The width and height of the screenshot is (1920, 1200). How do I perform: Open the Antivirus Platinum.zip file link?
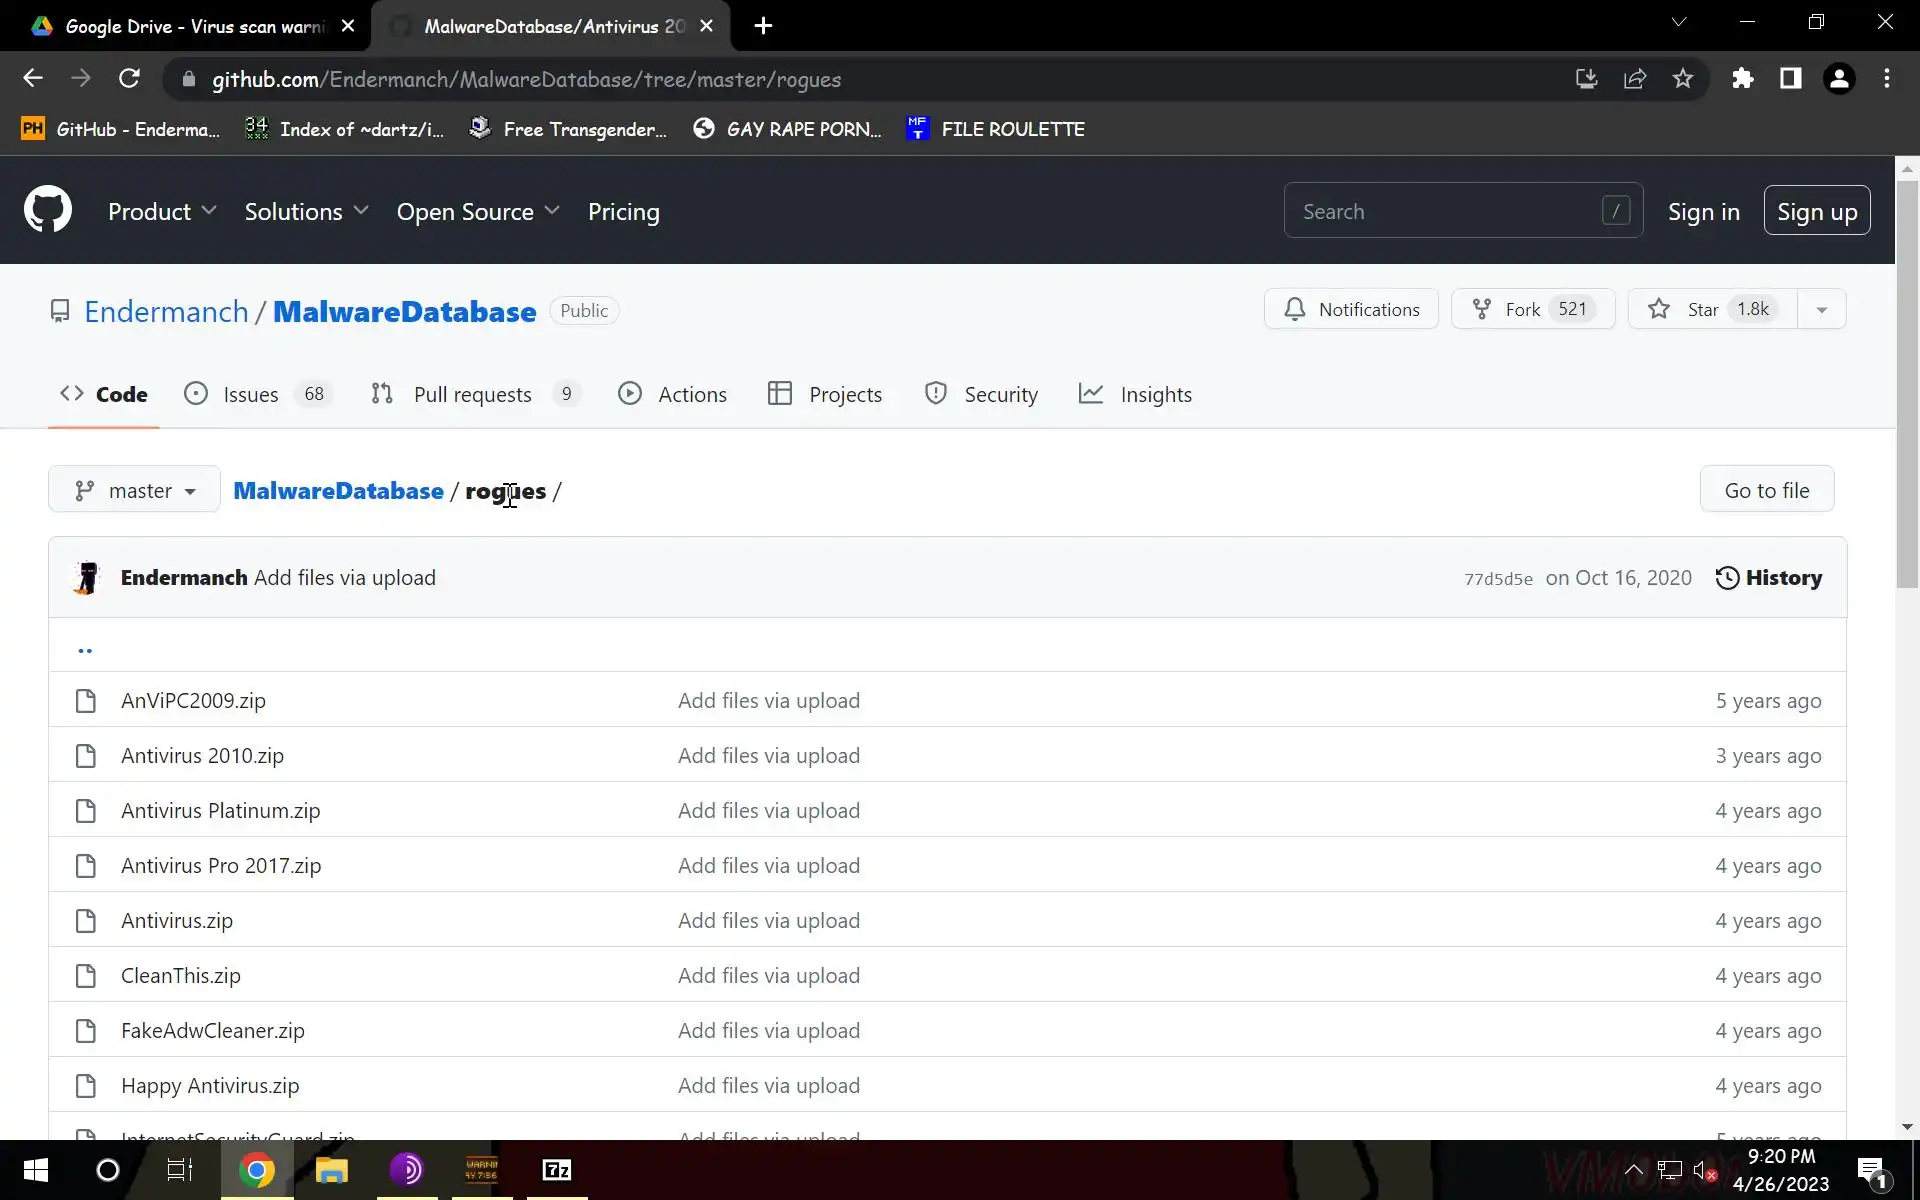[220, 811]
